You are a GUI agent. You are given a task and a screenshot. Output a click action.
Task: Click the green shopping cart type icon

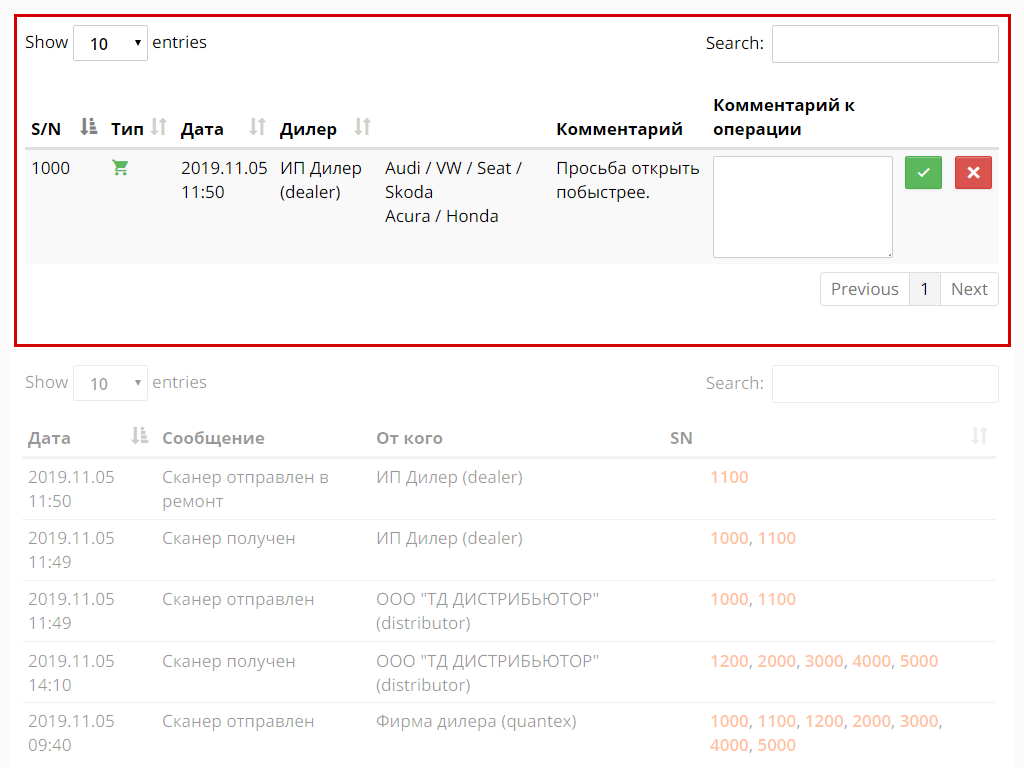point(120,168)
